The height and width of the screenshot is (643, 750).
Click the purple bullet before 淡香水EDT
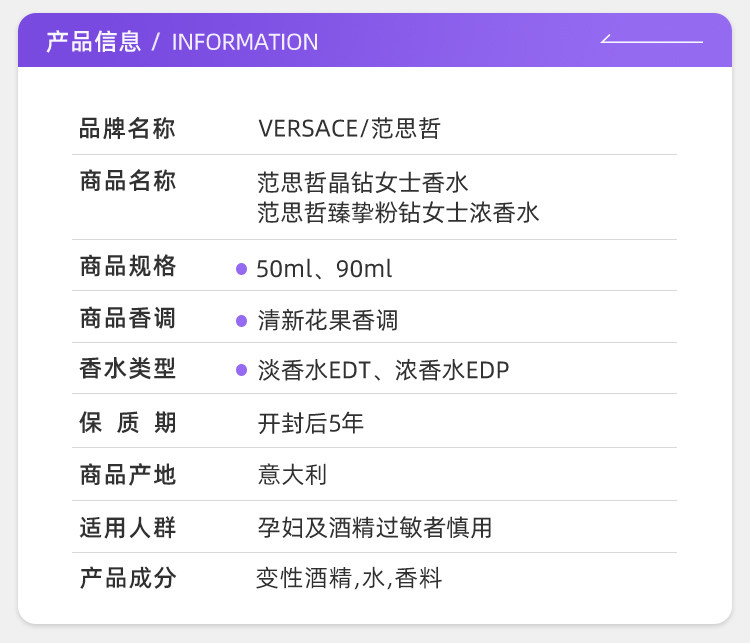tap(241, 371)
